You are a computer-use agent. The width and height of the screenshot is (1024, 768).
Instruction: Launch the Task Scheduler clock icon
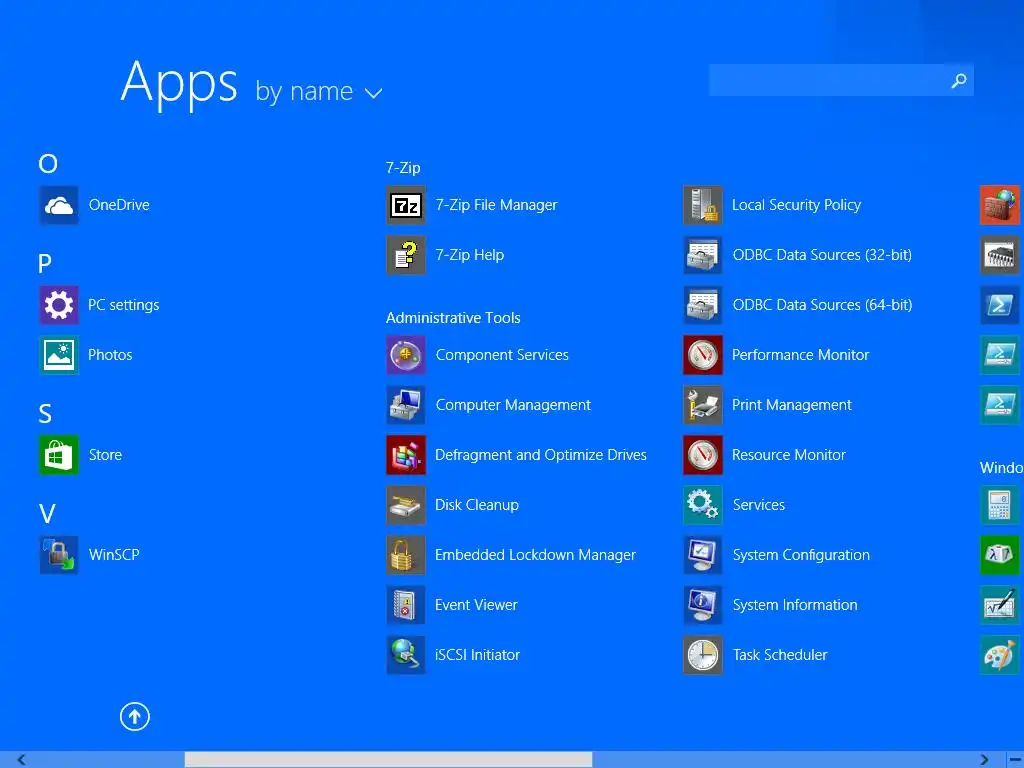click(x=703, y=655)
